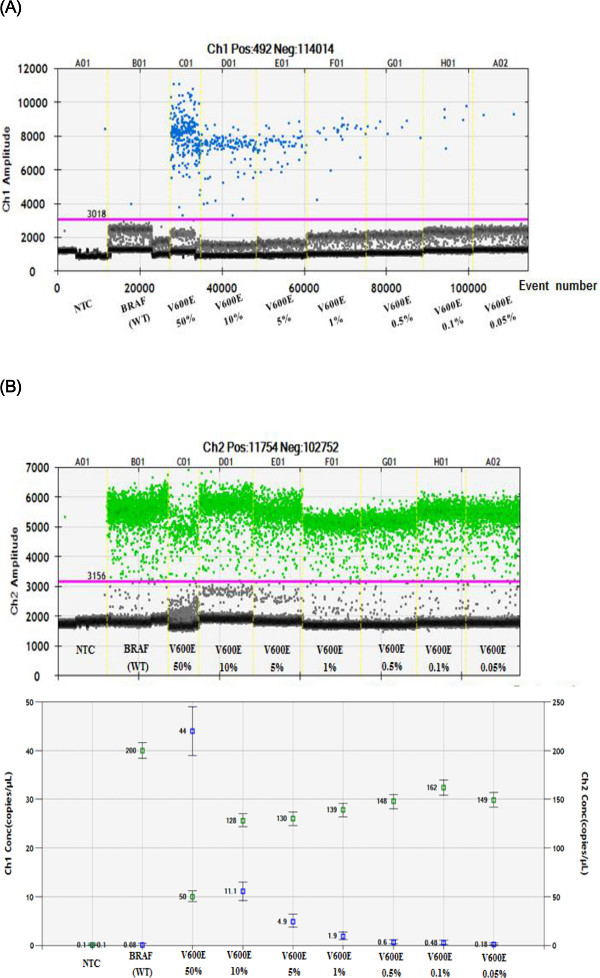Click the green marker labeled 149
600x978 pixels.
pyautogui.click(x=494, y=800)
